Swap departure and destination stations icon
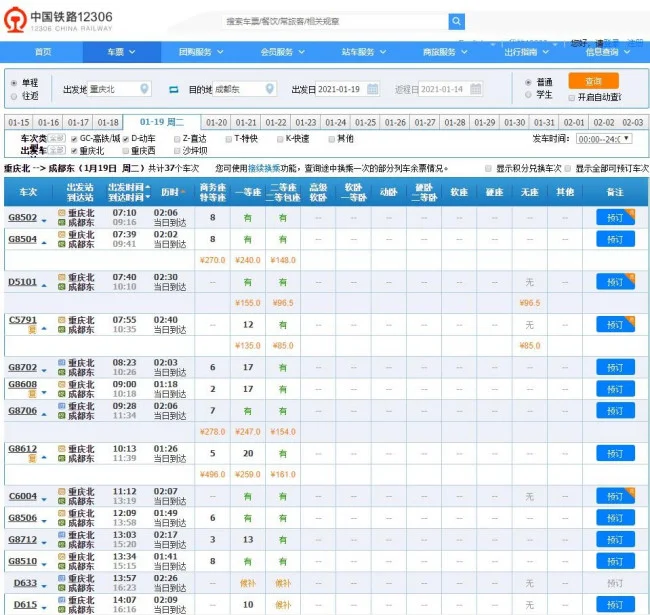This screenshot has width=650, height=615. tap(174, 89)
